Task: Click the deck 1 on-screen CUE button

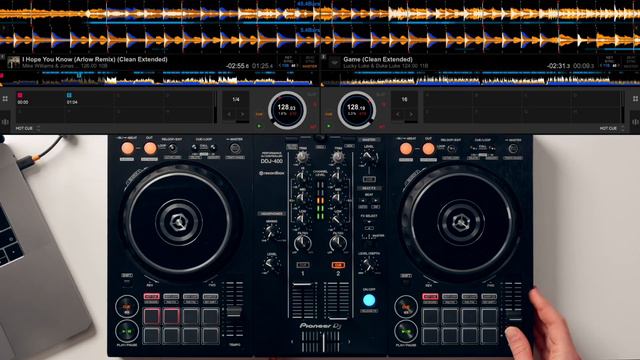Action: [259, 115]
